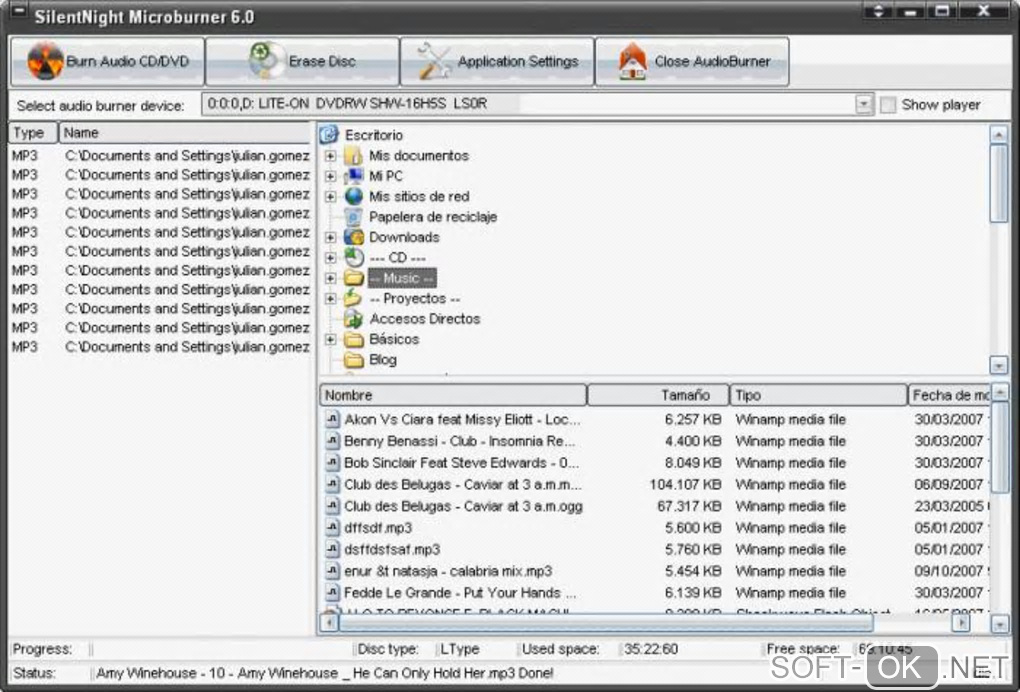Select Bob Sinclair file icon
Image resolution: width=1020 pixels, height=692 pixels.
[x=332, y=462]
